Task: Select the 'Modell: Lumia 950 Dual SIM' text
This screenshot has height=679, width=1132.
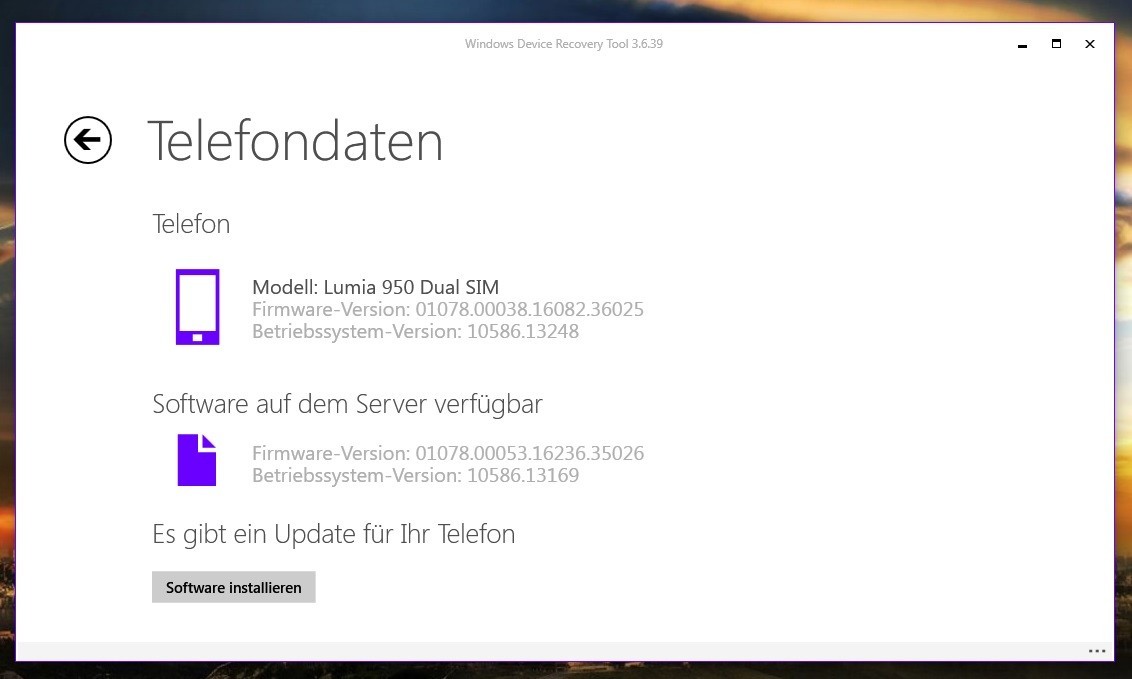Action: (375, 287)
